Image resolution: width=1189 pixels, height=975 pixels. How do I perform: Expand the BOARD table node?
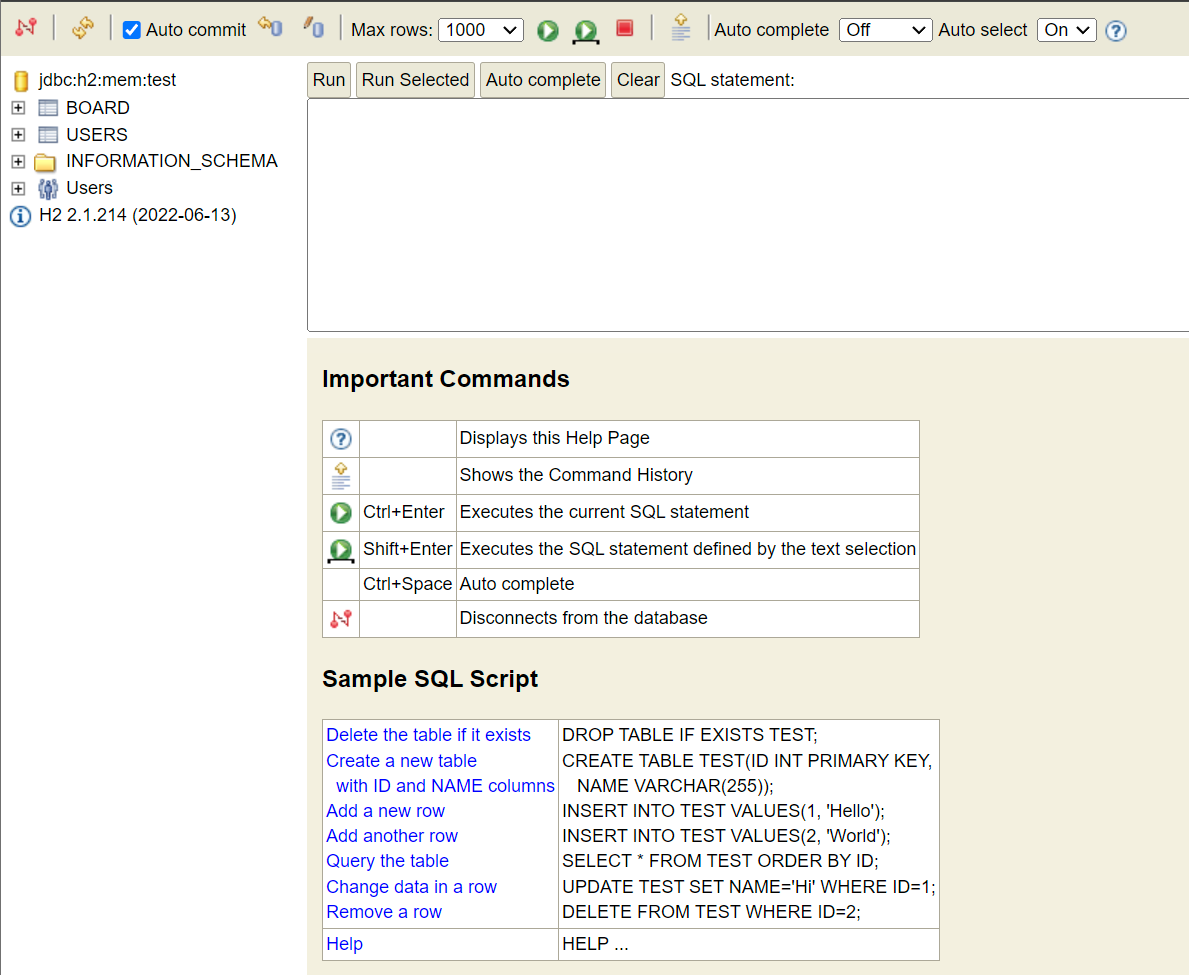tap(18, 108)
